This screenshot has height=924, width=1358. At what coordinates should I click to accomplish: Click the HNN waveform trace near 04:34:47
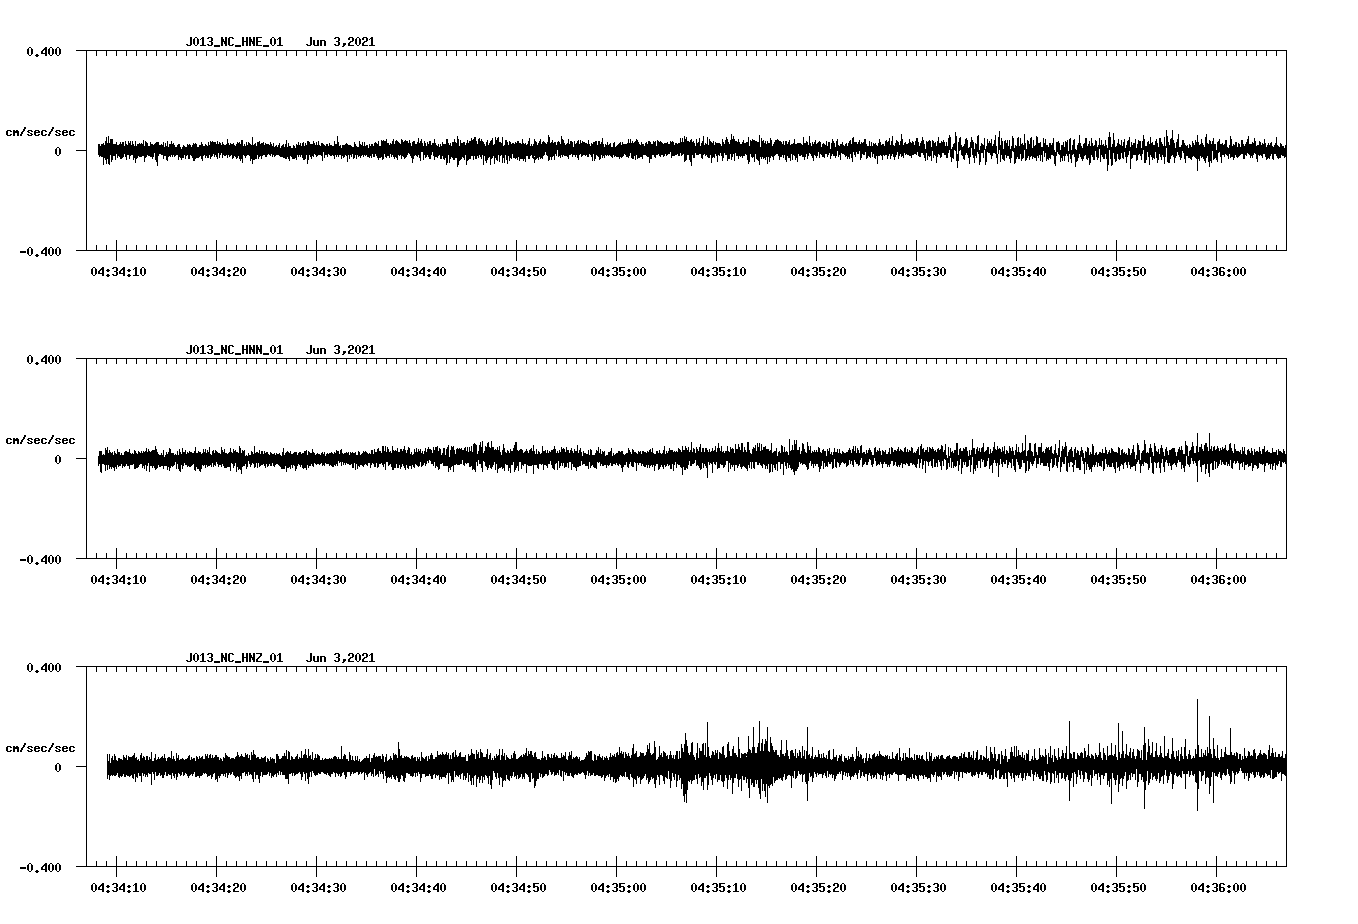[x=488, y=458]
